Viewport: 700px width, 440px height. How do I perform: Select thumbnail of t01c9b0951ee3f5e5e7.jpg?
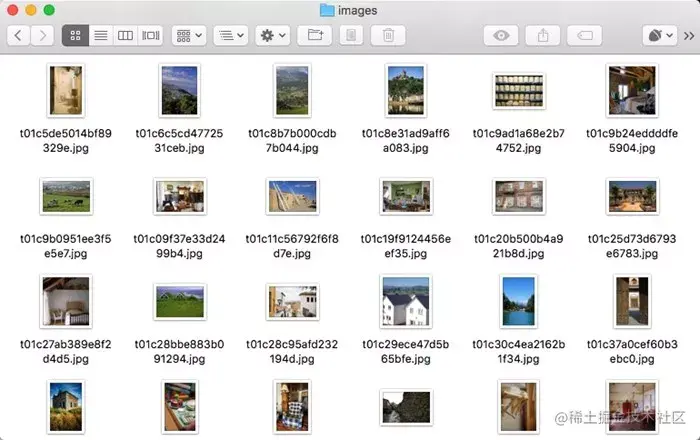click(66, 196)
